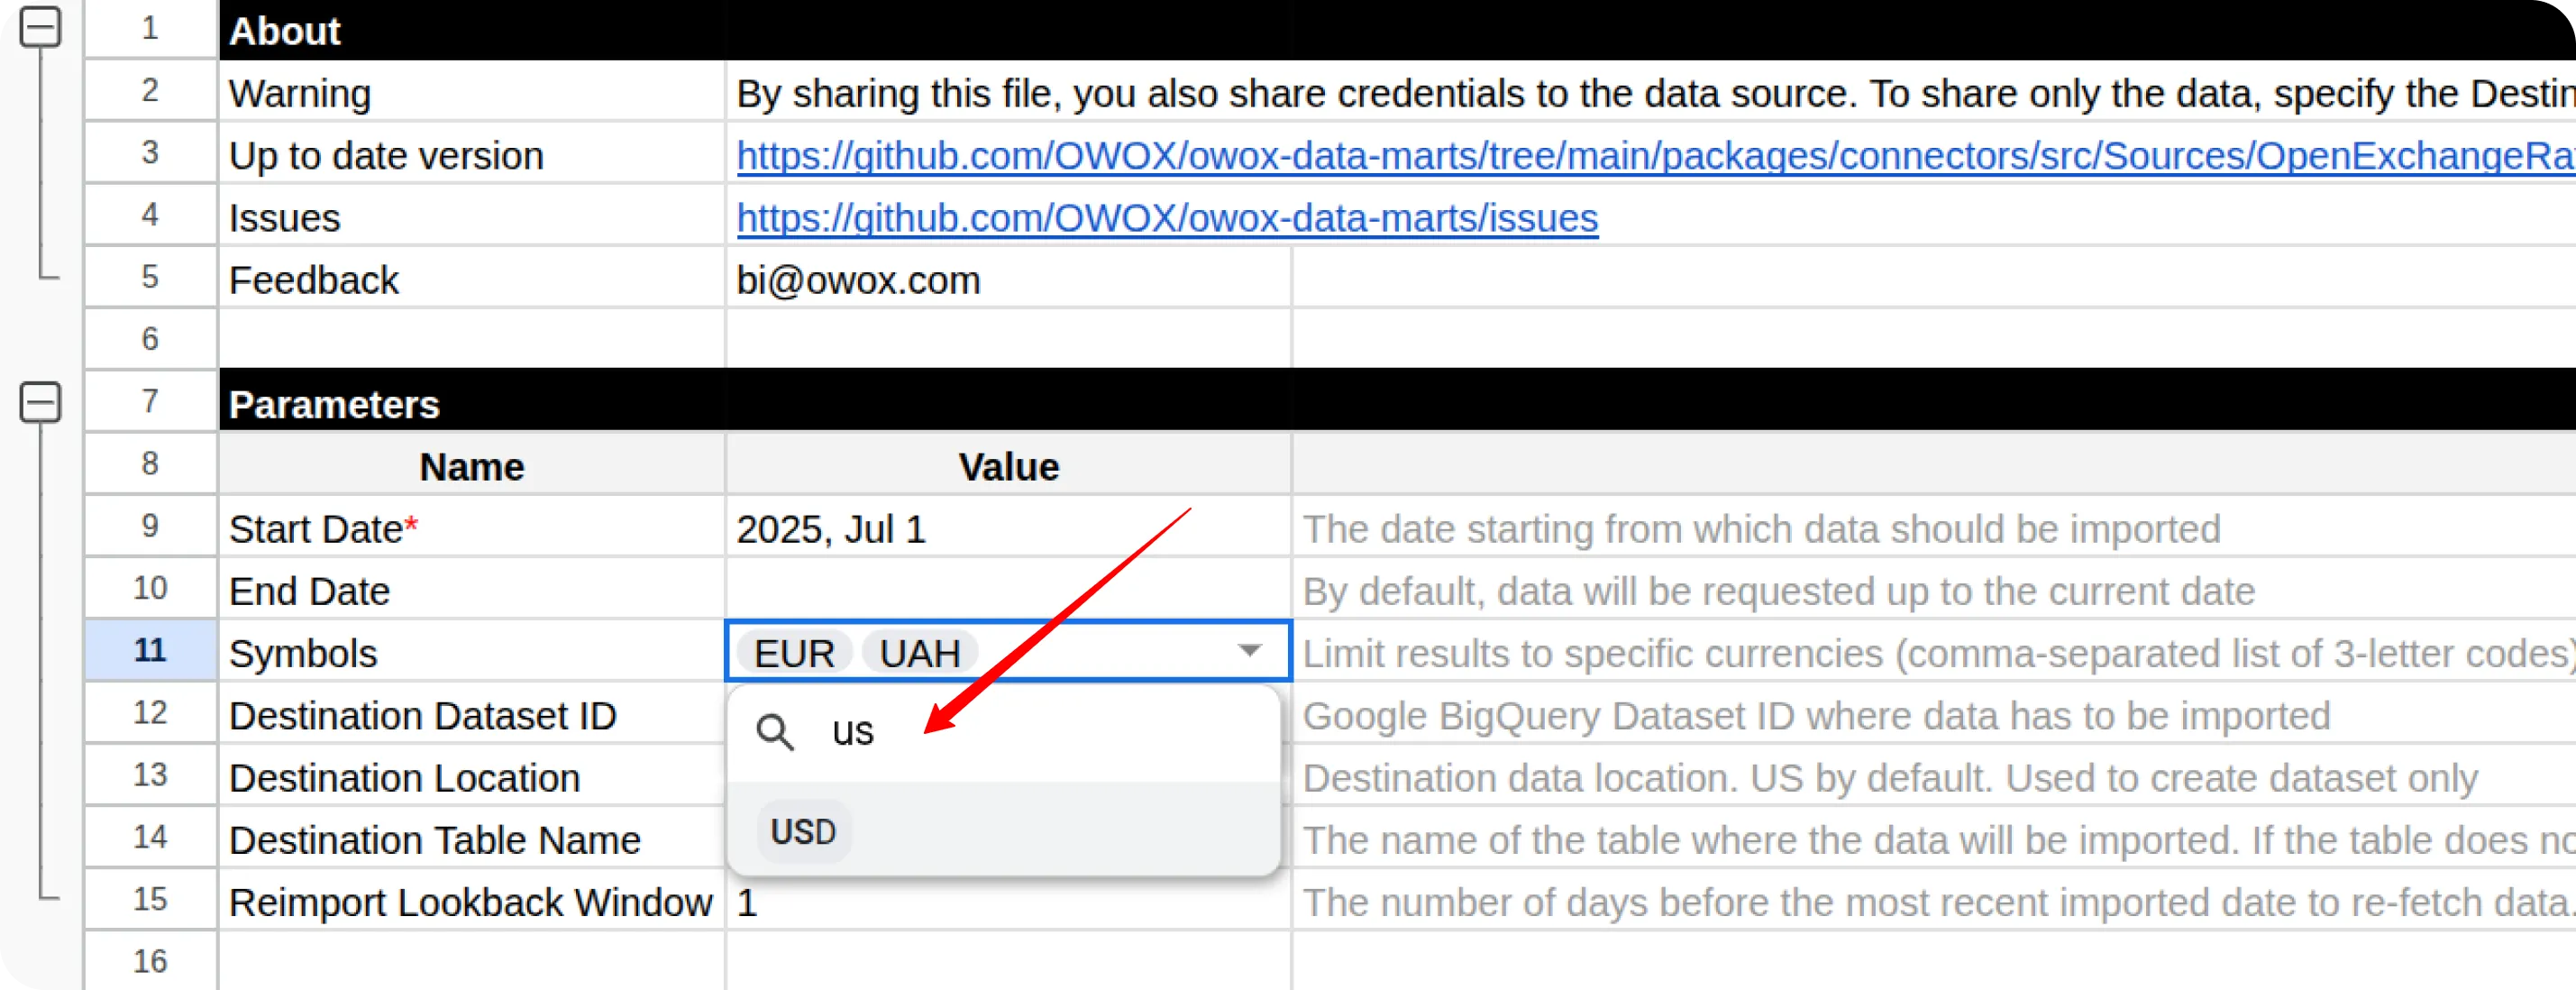Click the Parameters section header cell
This screenshot has width=2576, height=990.
(471, 404)
